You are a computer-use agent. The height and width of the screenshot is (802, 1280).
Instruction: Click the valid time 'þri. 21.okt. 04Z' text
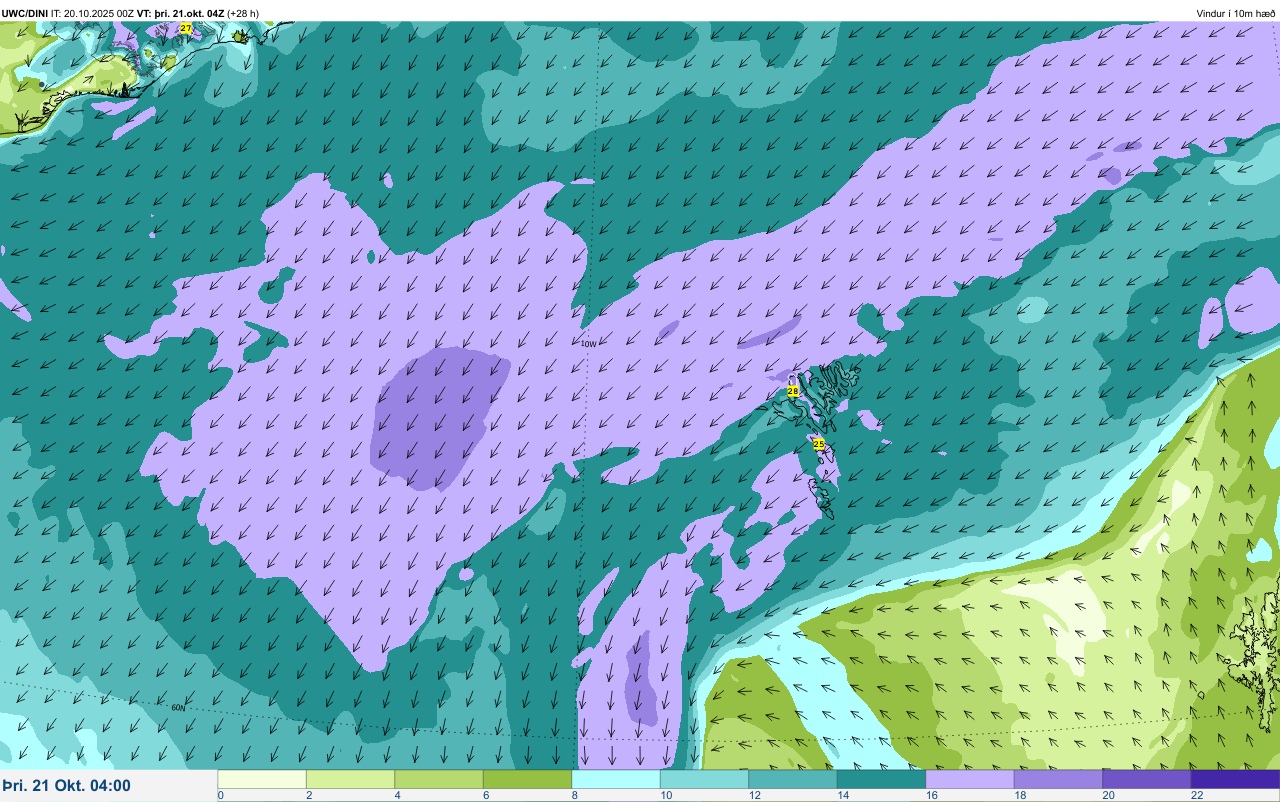(x=189, y=13)
